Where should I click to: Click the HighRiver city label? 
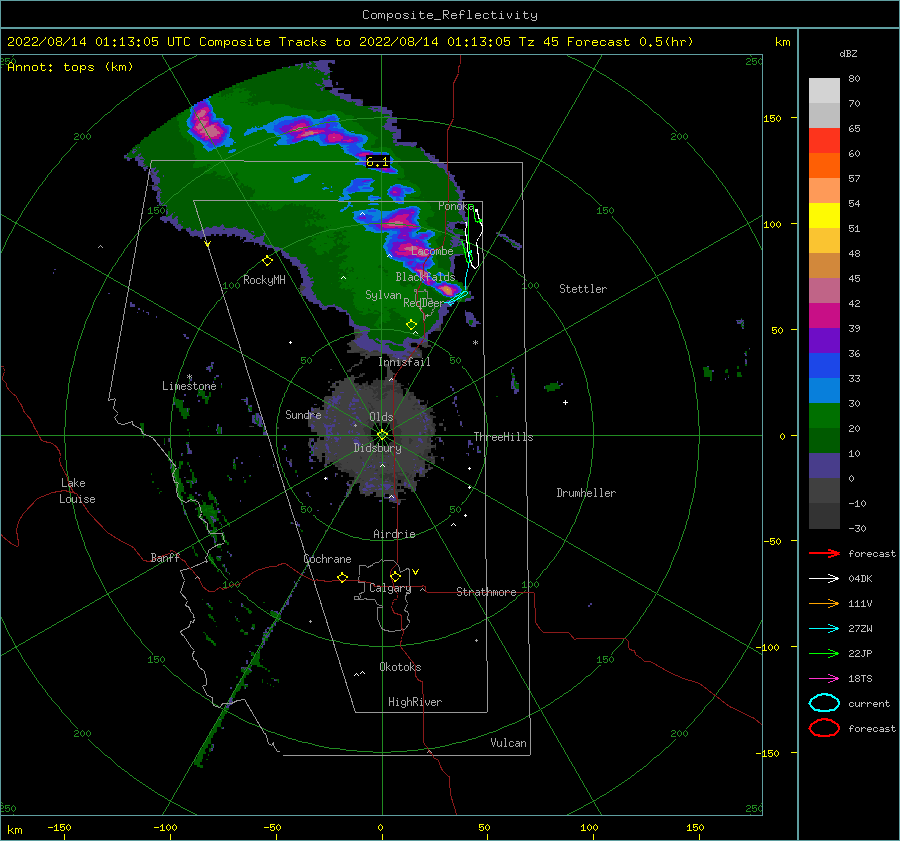point(414,702)
